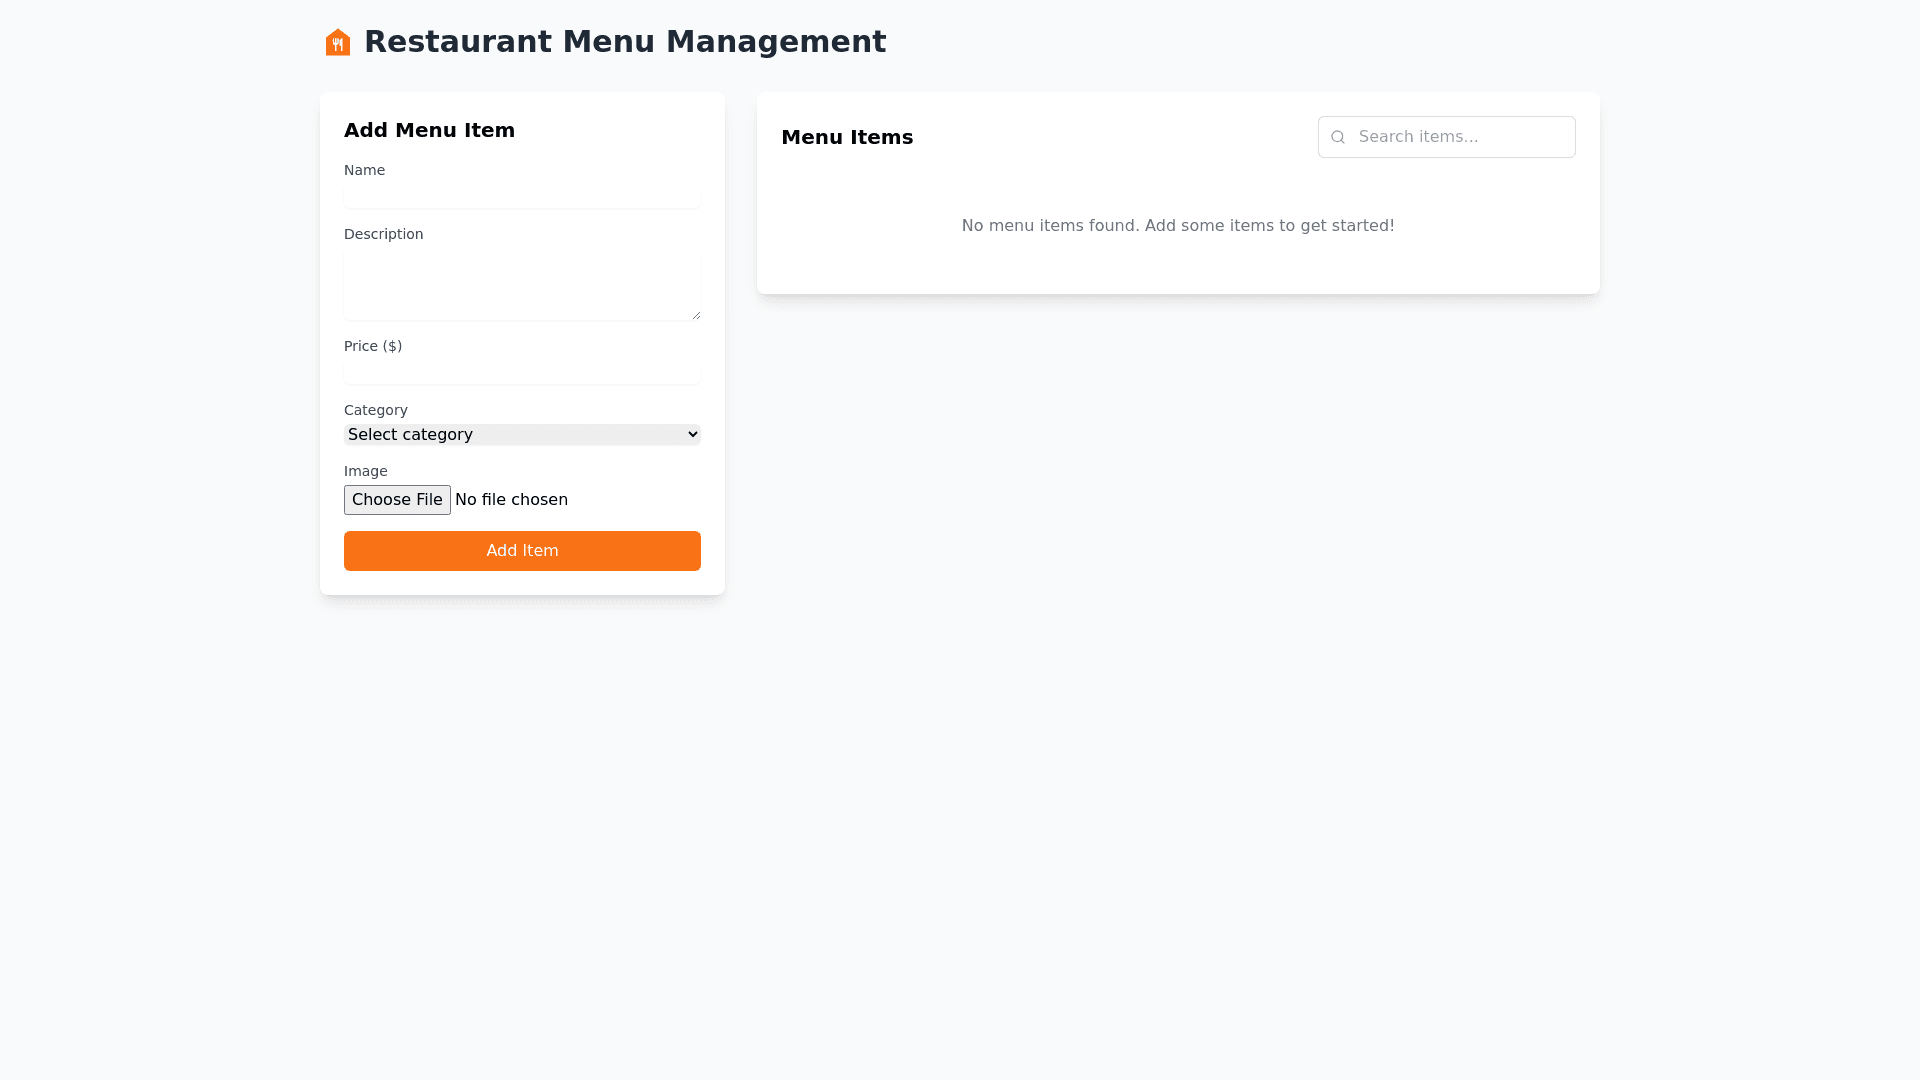
Task: Click the Add Menu Item heading
Action: pyautogui.click(x=429, y=130)
